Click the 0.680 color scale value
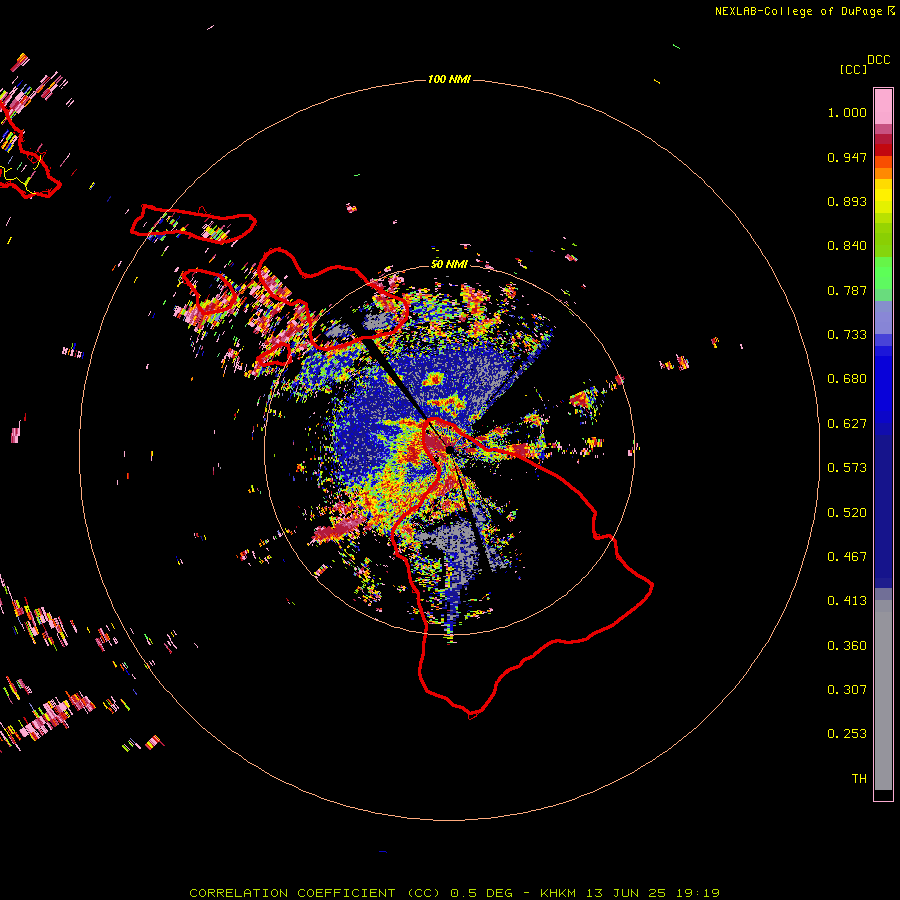The image size is (900, 900). tap(847, 379)
